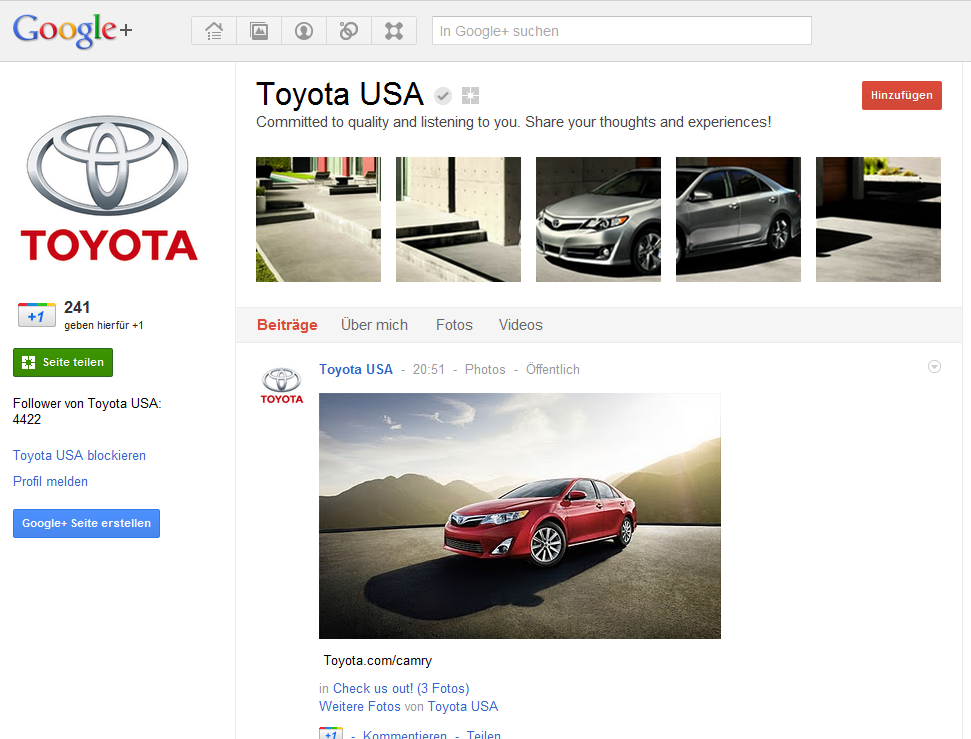Open the Toyota USA post author link

click(356, 369)
